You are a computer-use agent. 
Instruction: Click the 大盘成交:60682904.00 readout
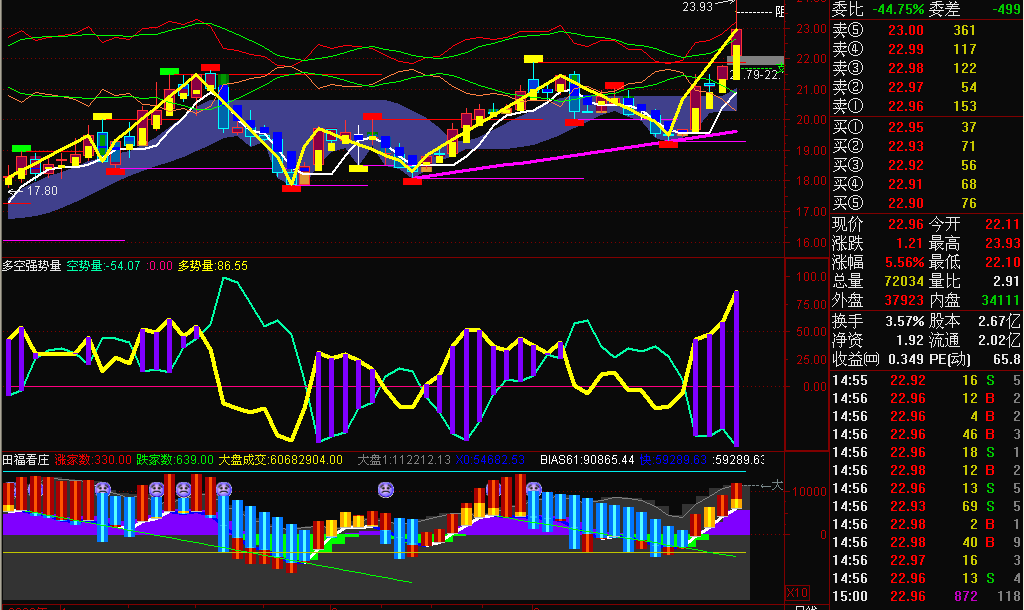(x=280, y=460)
